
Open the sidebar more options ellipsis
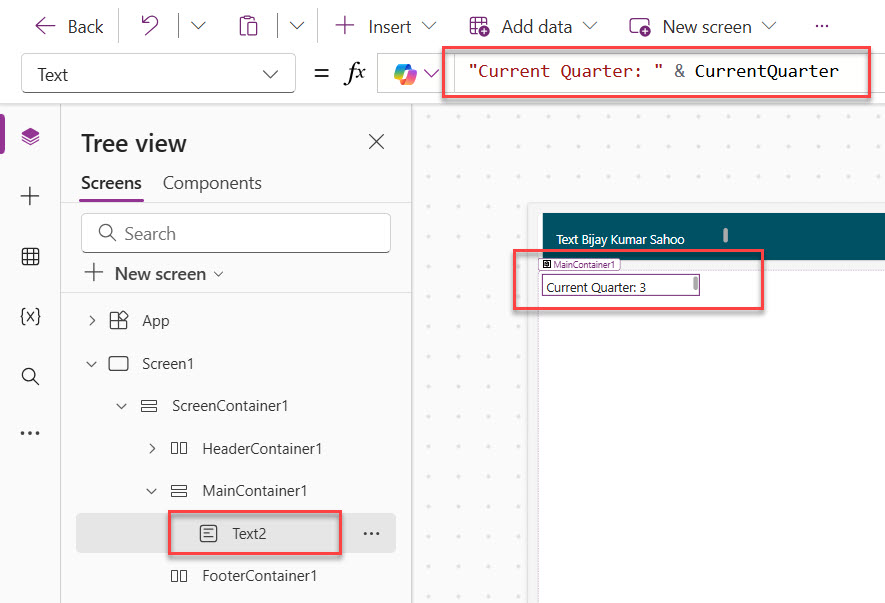(30, 433)
